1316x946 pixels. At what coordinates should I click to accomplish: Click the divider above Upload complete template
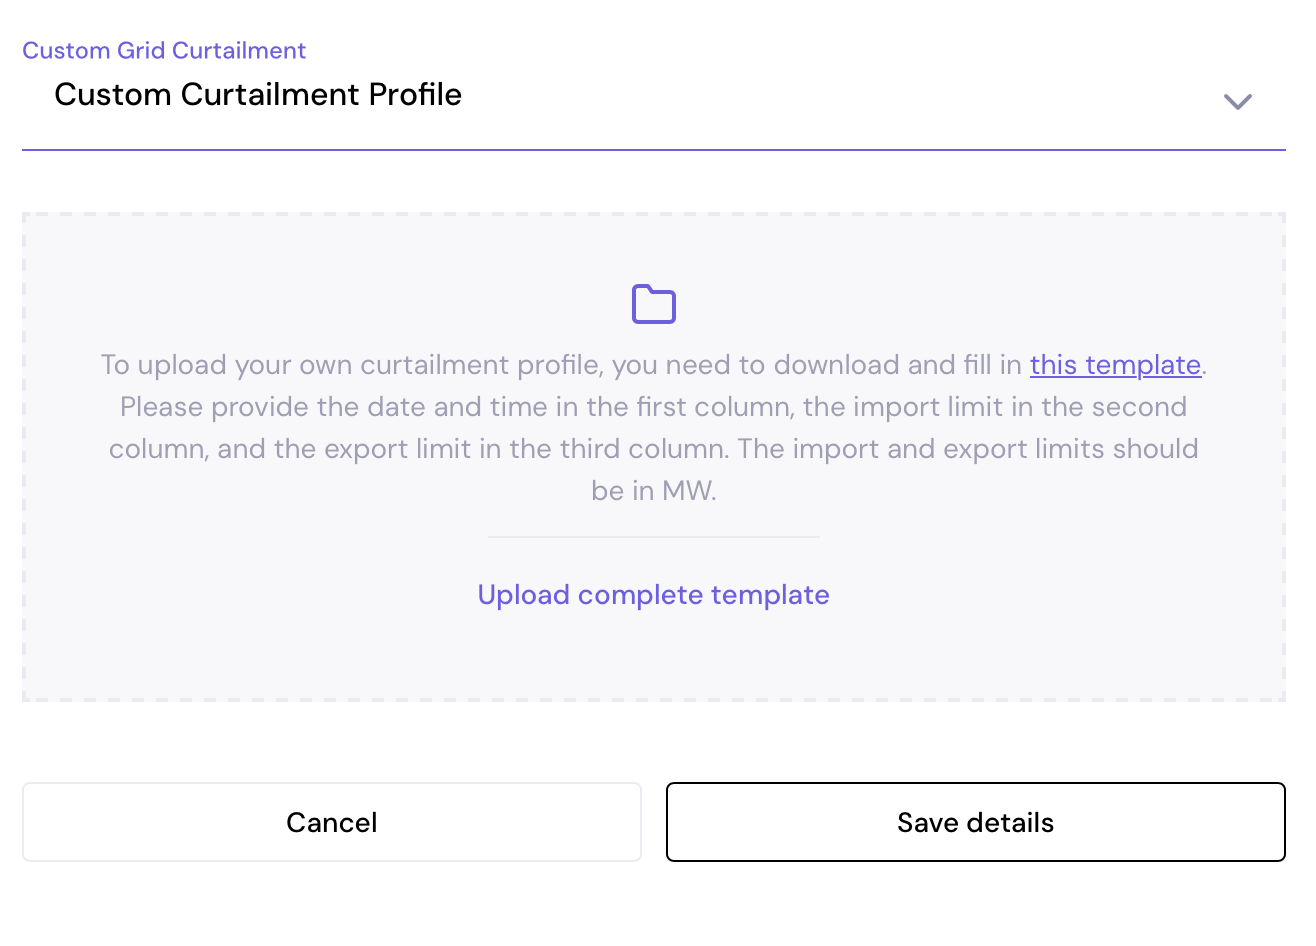click(653, 537)
